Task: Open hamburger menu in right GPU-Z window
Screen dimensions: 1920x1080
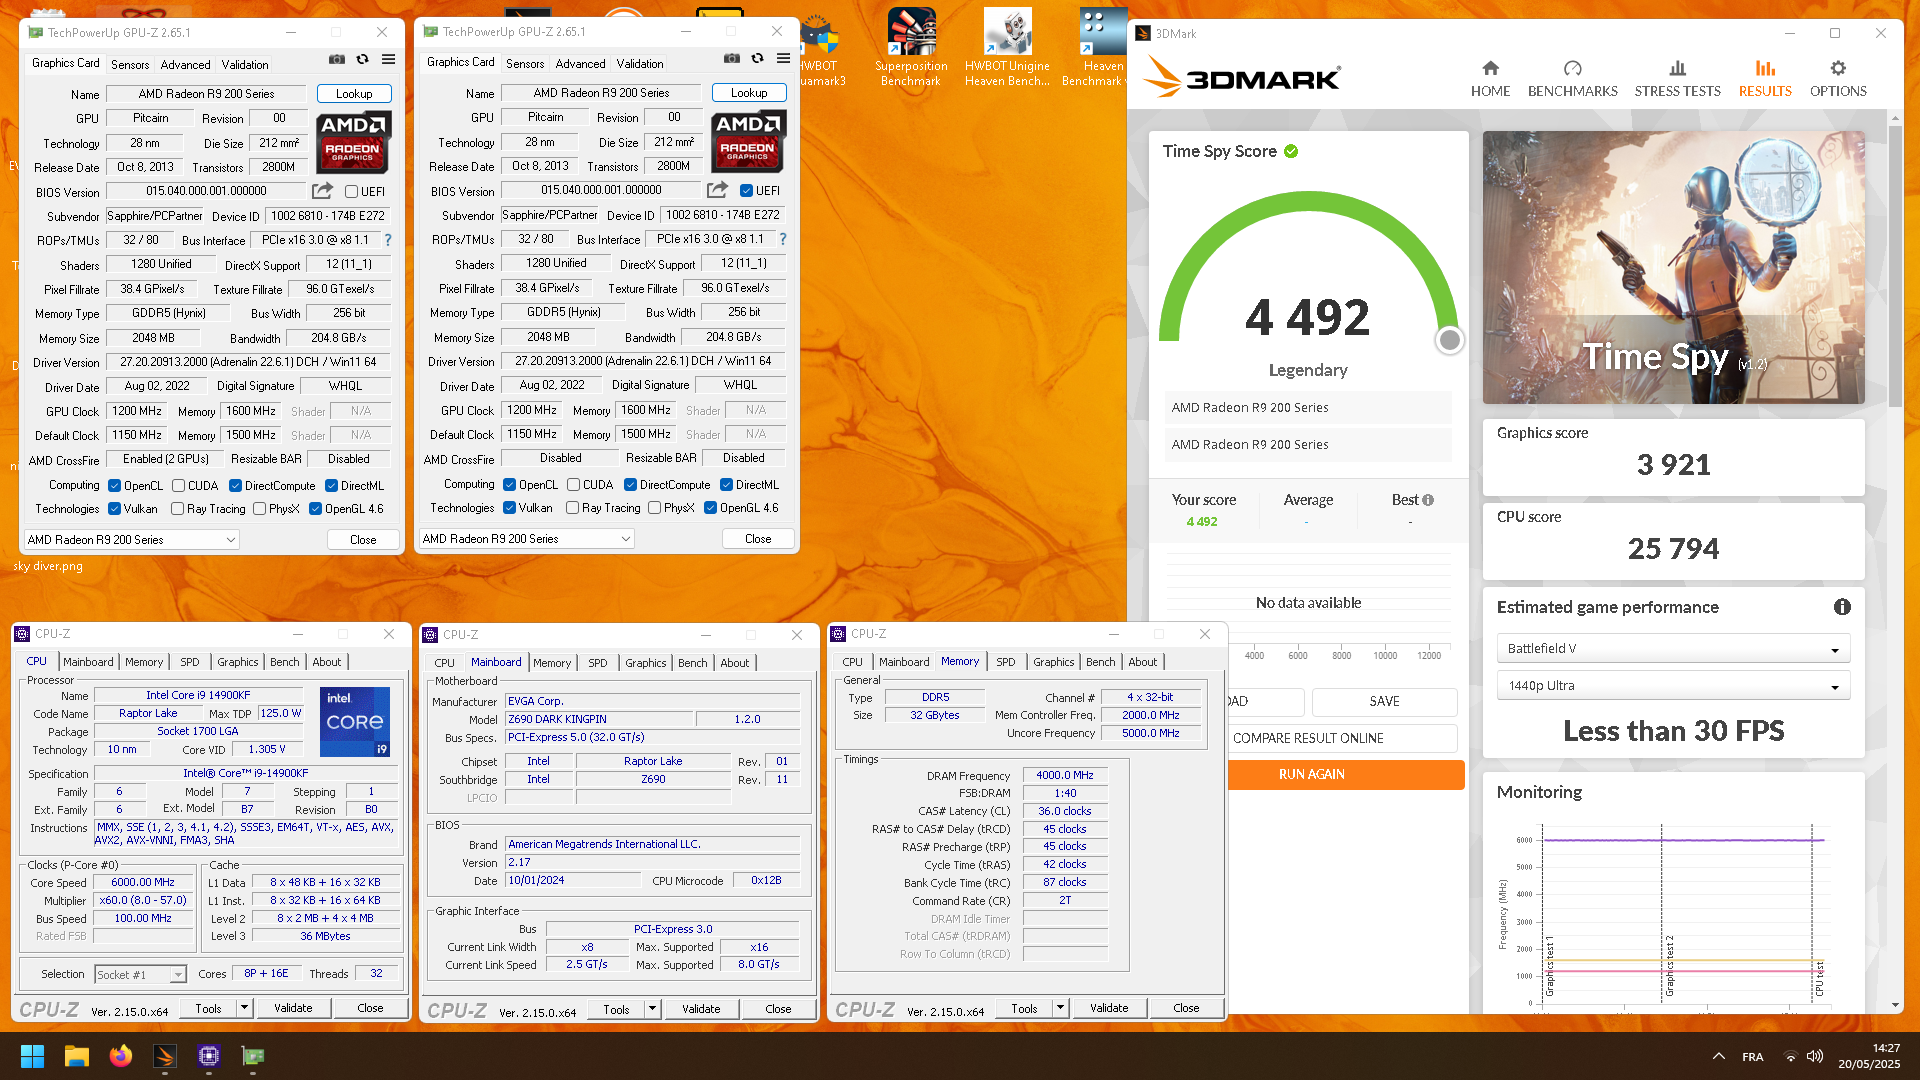Action: [x=783, y=59]
